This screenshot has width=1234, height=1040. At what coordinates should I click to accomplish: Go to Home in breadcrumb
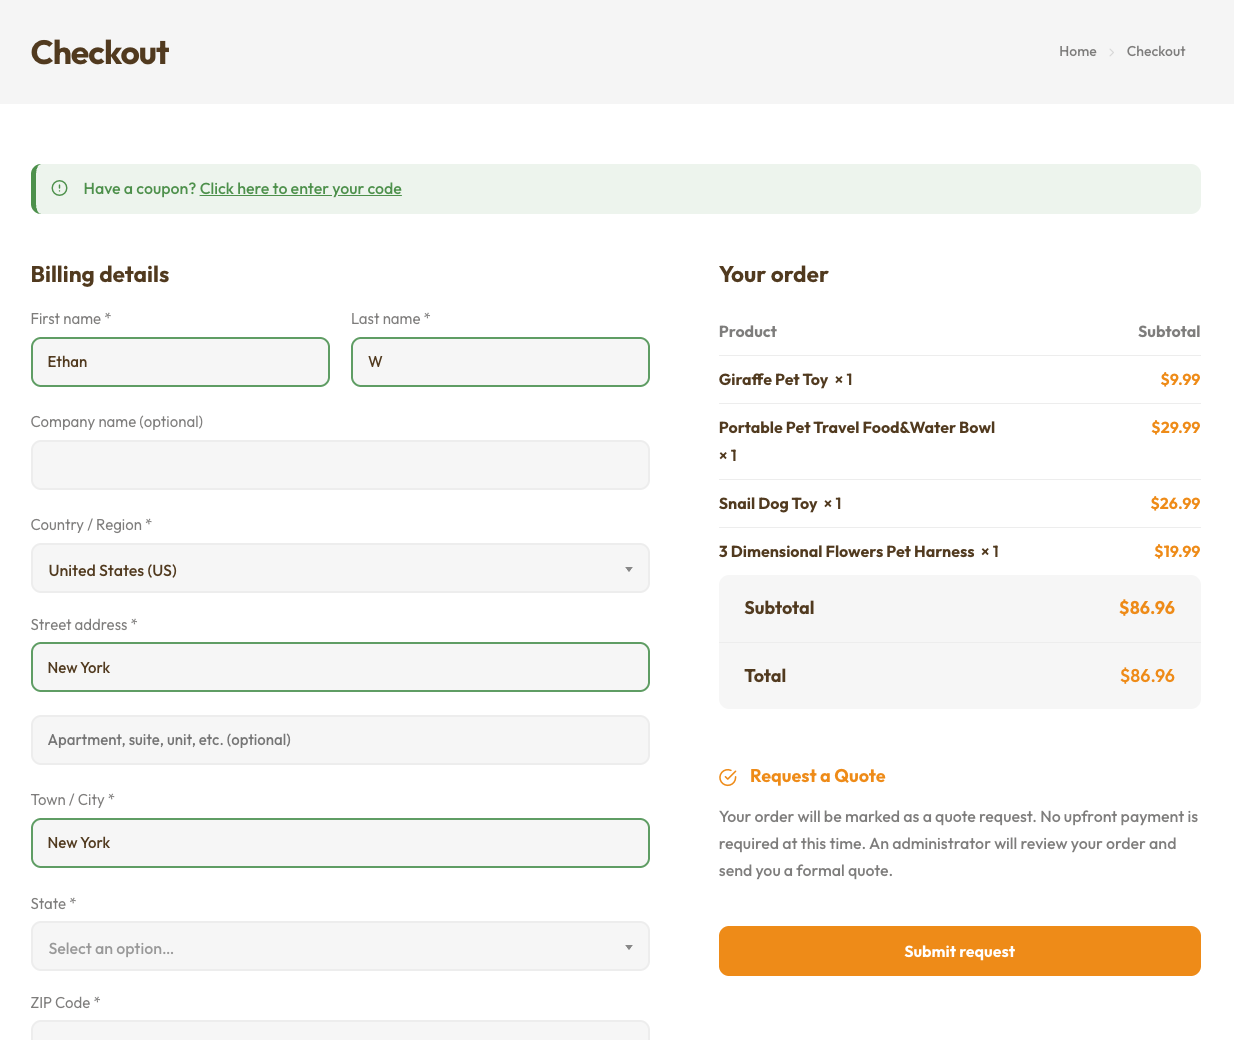[x=1077, y=52]
